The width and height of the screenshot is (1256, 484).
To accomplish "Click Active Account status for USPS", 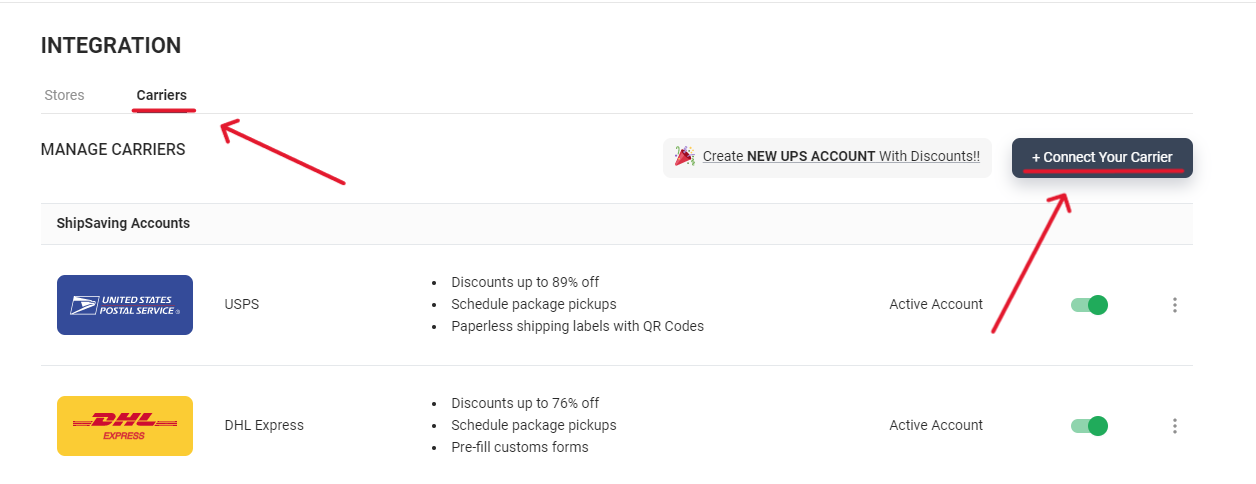I will (936, 304).
